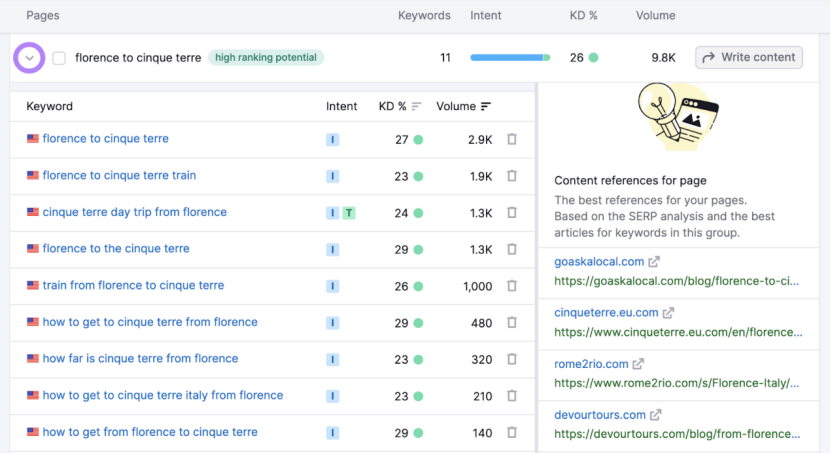The image size is (831, 454).
Task: Delete the 'florence to cinque terre' keyword row
Action: [512, 139]
